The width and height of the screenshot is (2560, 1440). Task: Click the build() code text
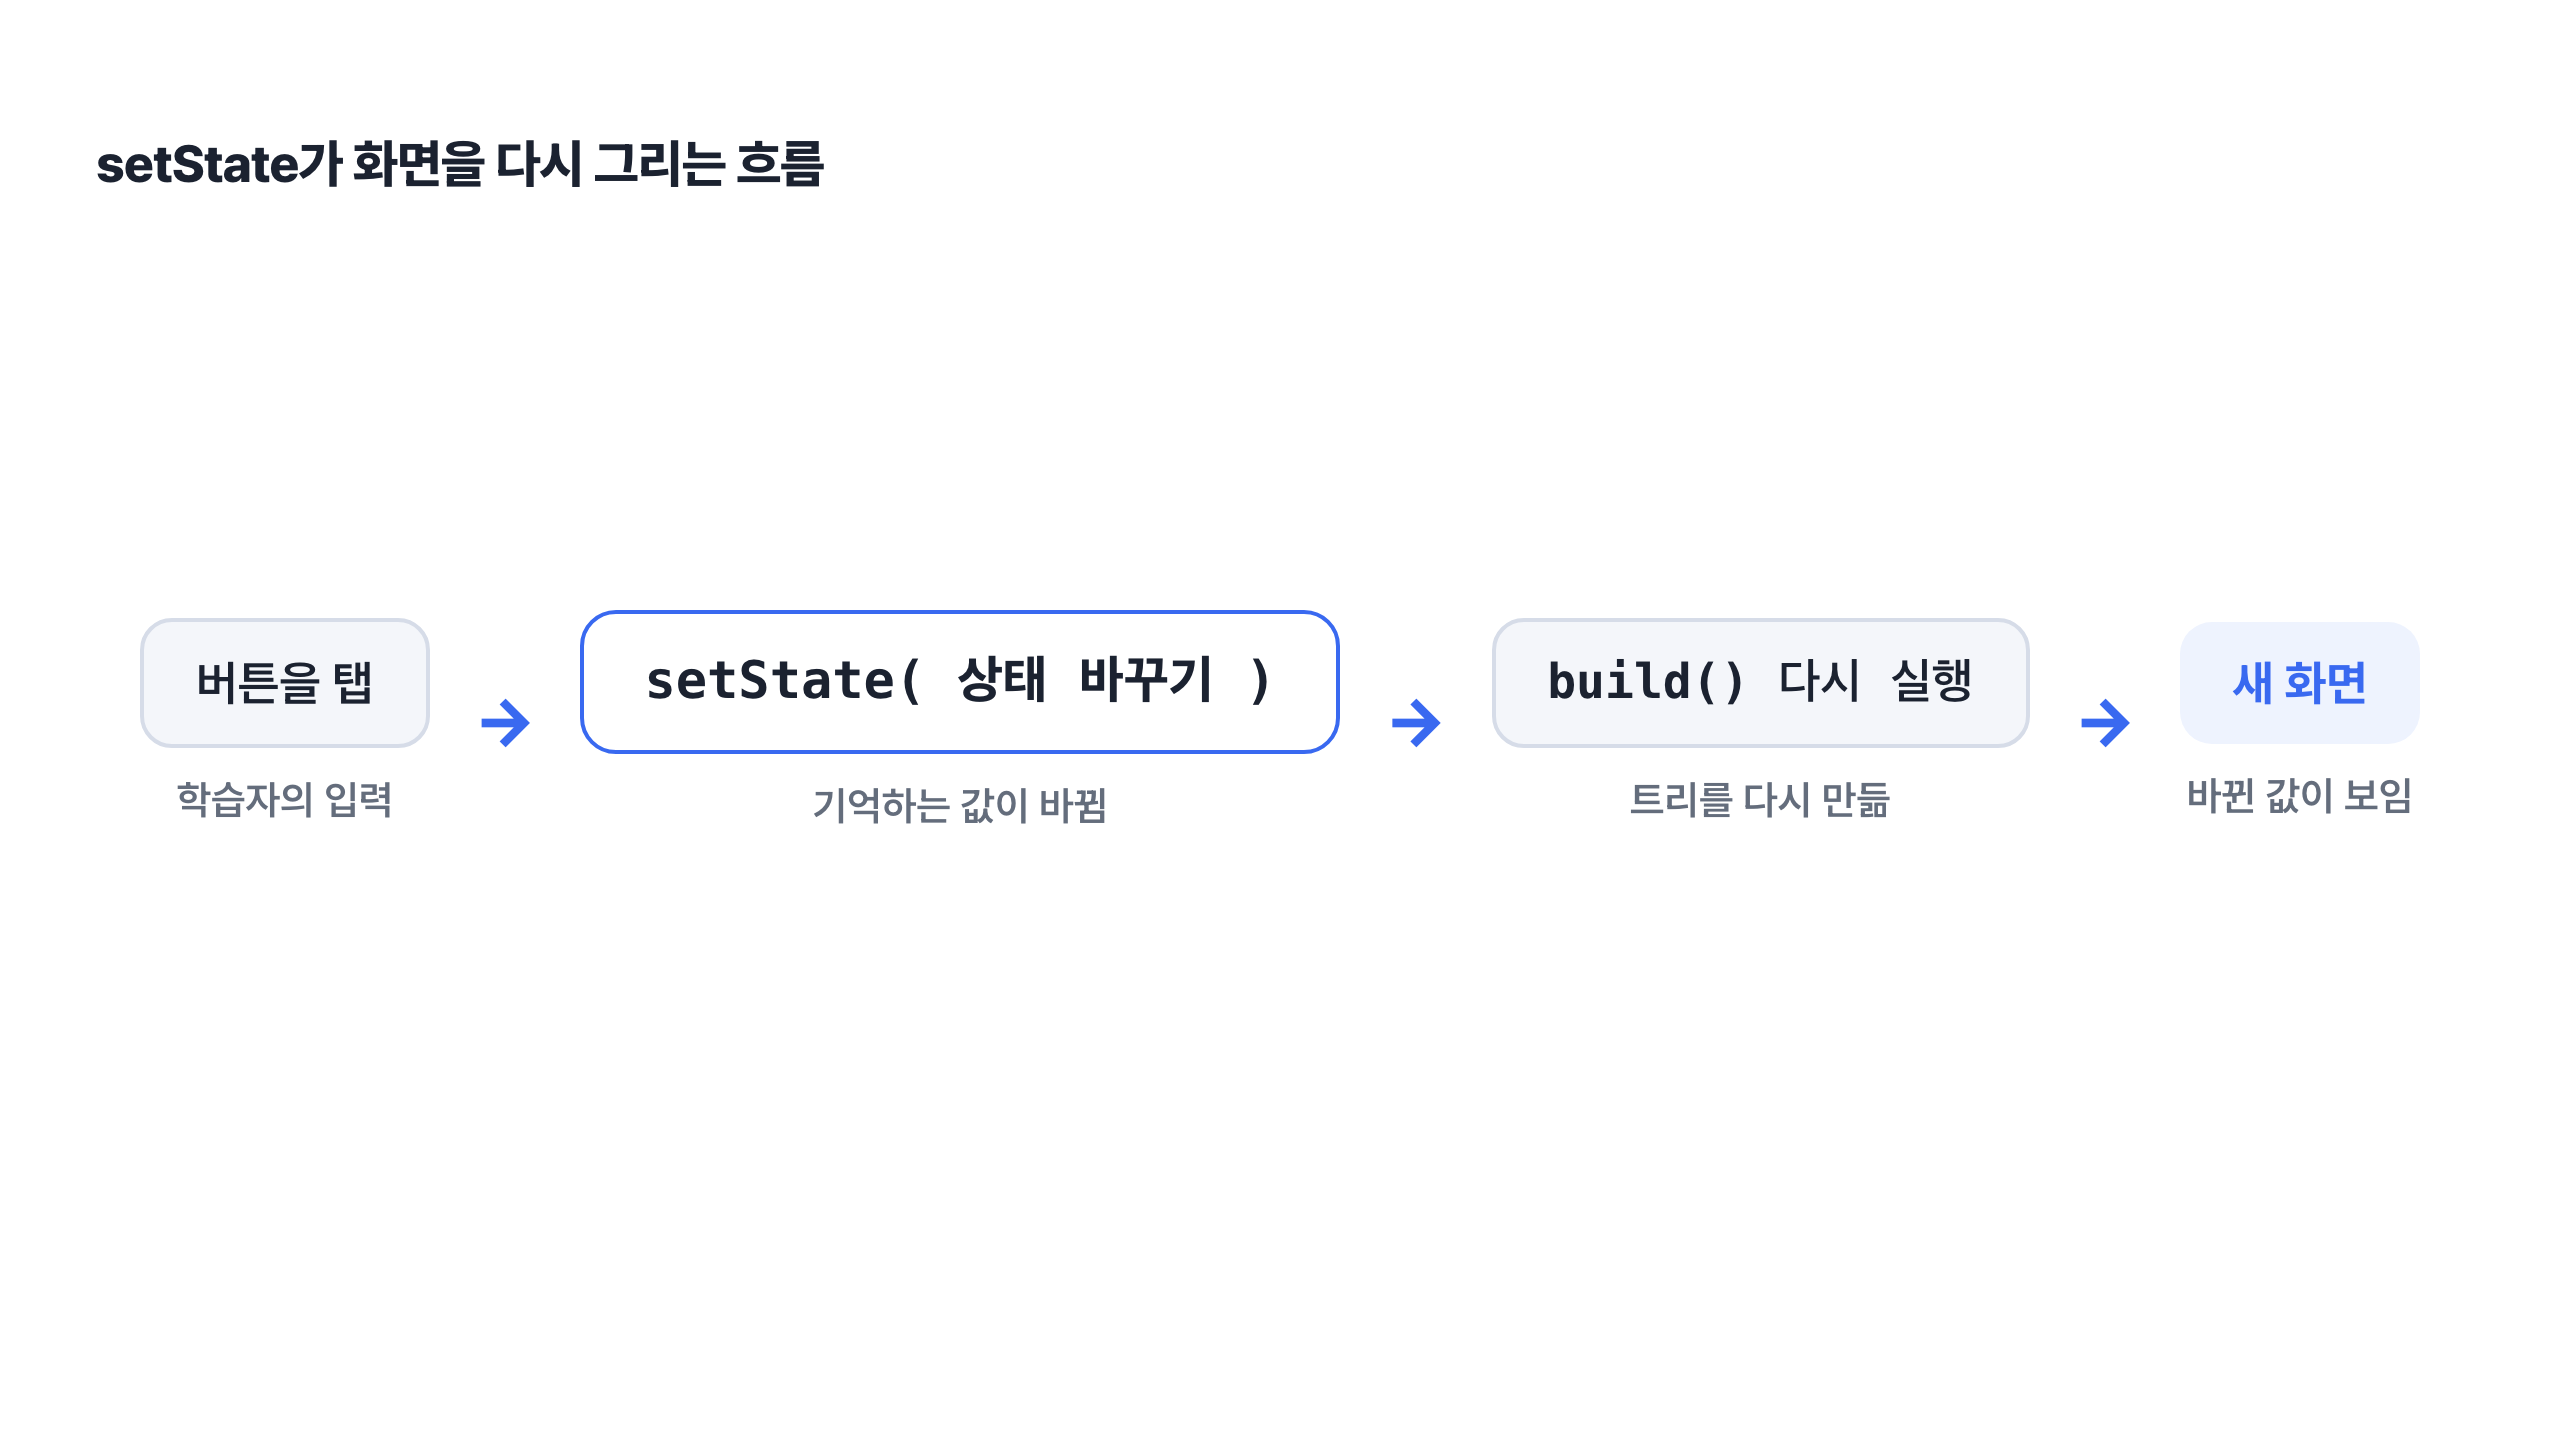click(x=1646, y=682)
